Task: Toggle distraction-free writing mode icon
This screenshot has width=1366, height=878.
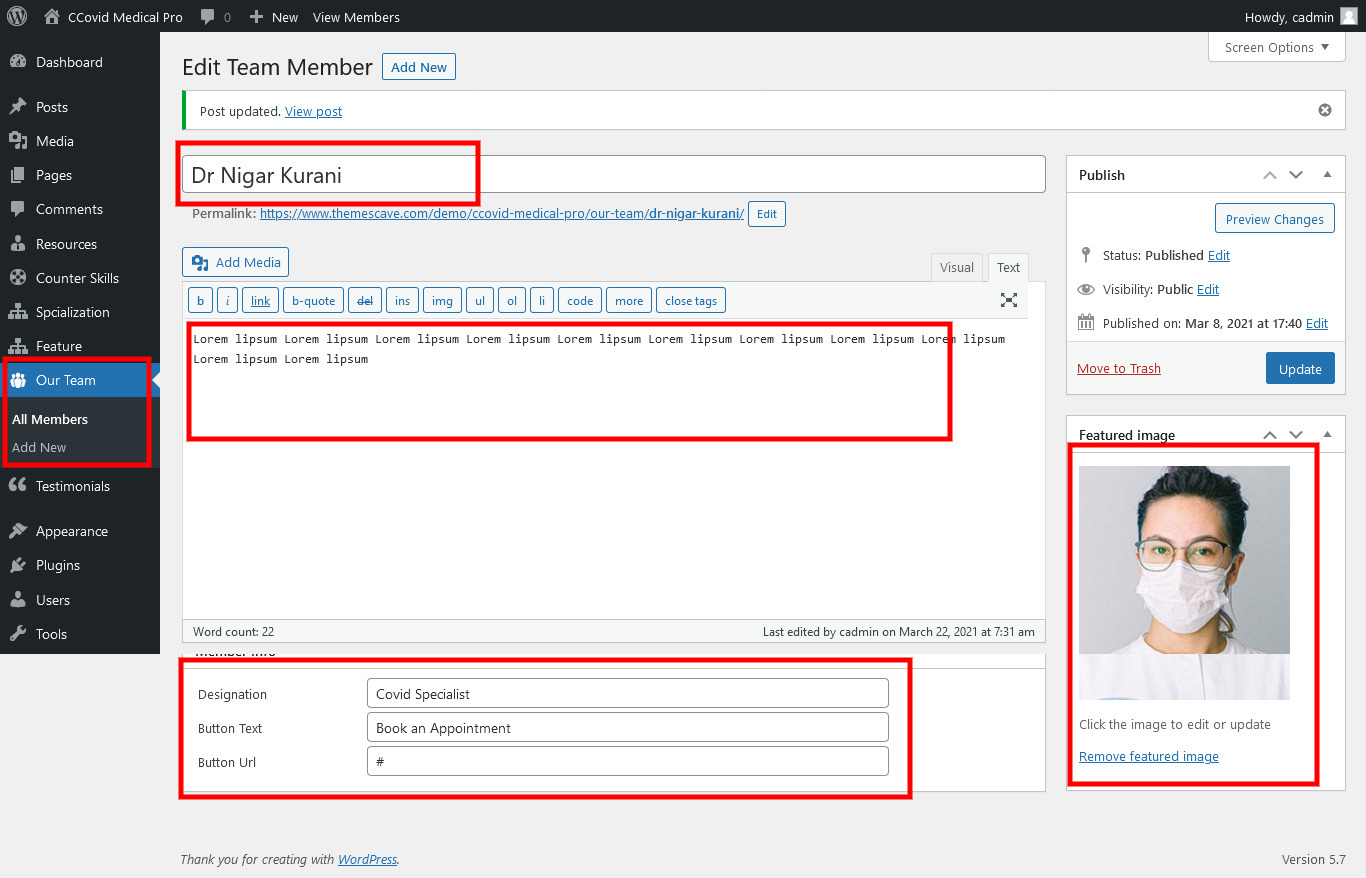Action: (1009, 300)
